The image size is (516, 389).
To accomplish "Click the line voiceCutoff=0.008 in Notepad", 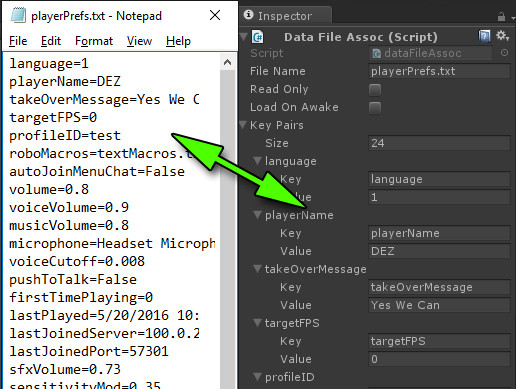I will pyautogui.click(x=77, y=261).
